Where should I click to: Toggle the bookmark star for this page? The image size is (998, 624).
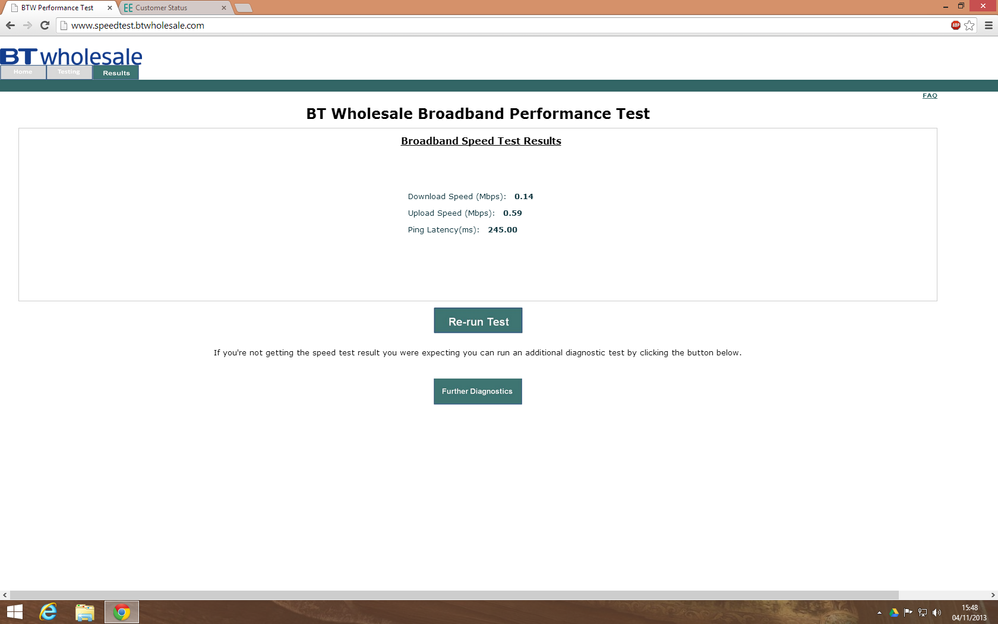[x=969, y=25]
